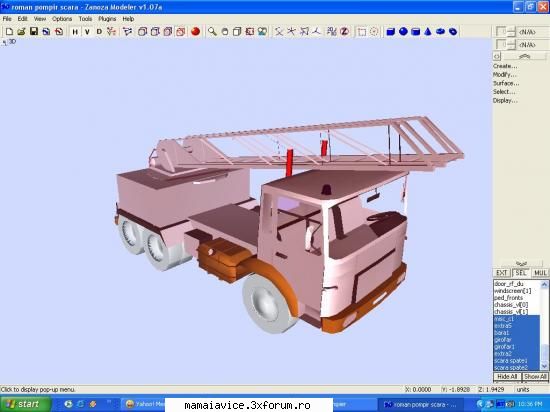Select windscreen[1] in the object list
This screenshot has width=550, height=412.
[x=516, y=291]
